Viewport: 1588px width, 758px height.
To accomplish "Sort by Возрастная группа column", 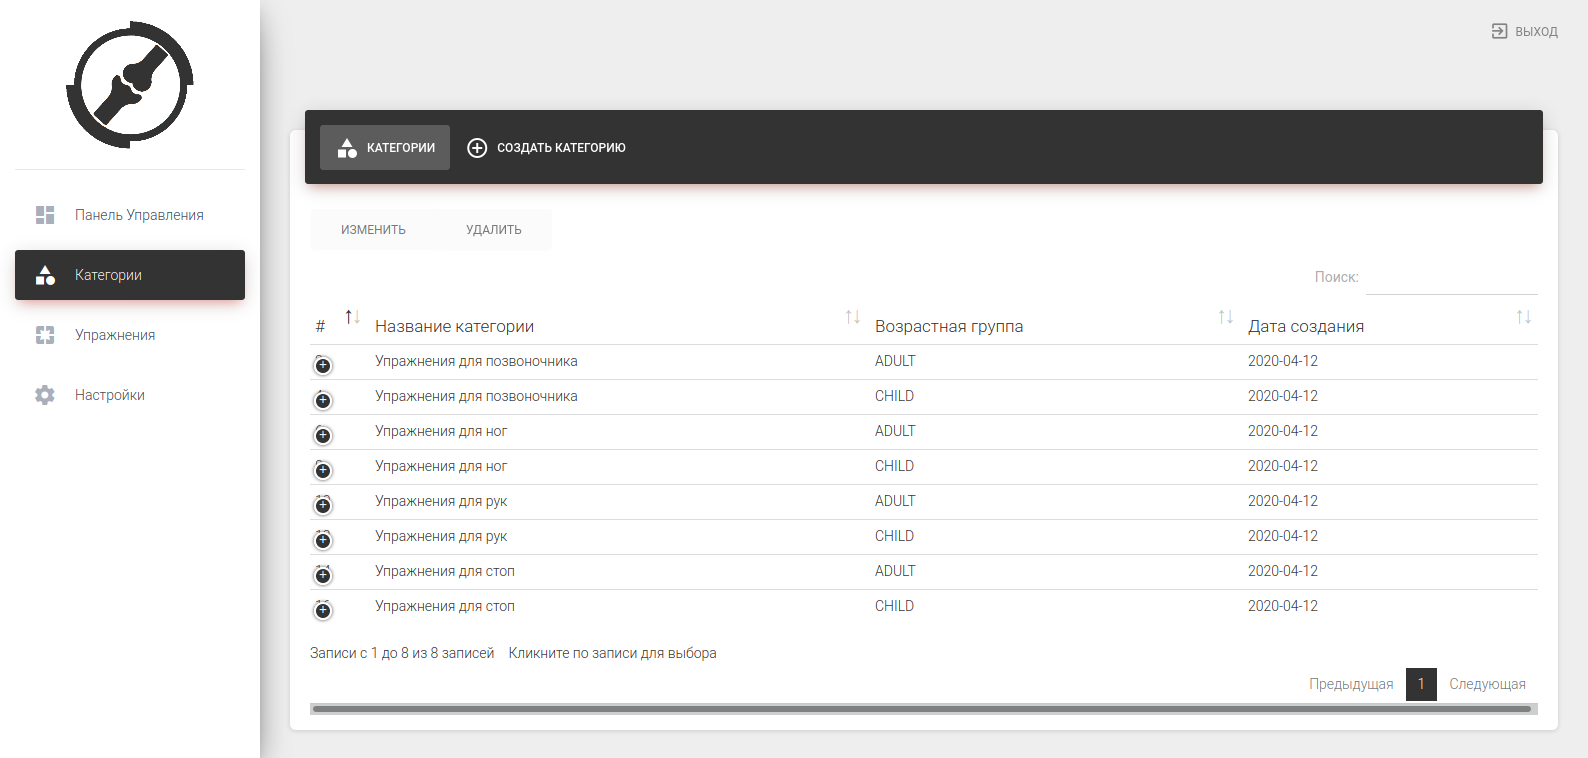I will [x=1226, y=317].
